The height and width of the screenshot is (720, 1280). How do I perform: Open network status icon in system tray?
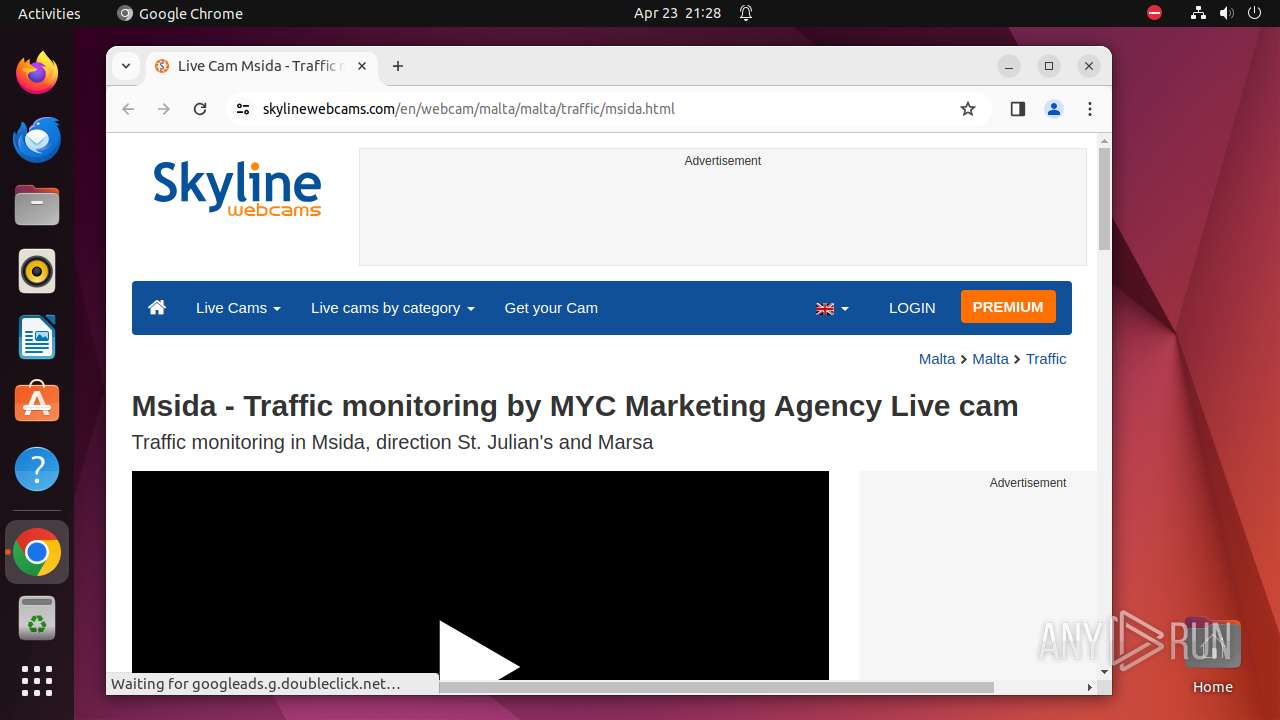pos(1198,13)
